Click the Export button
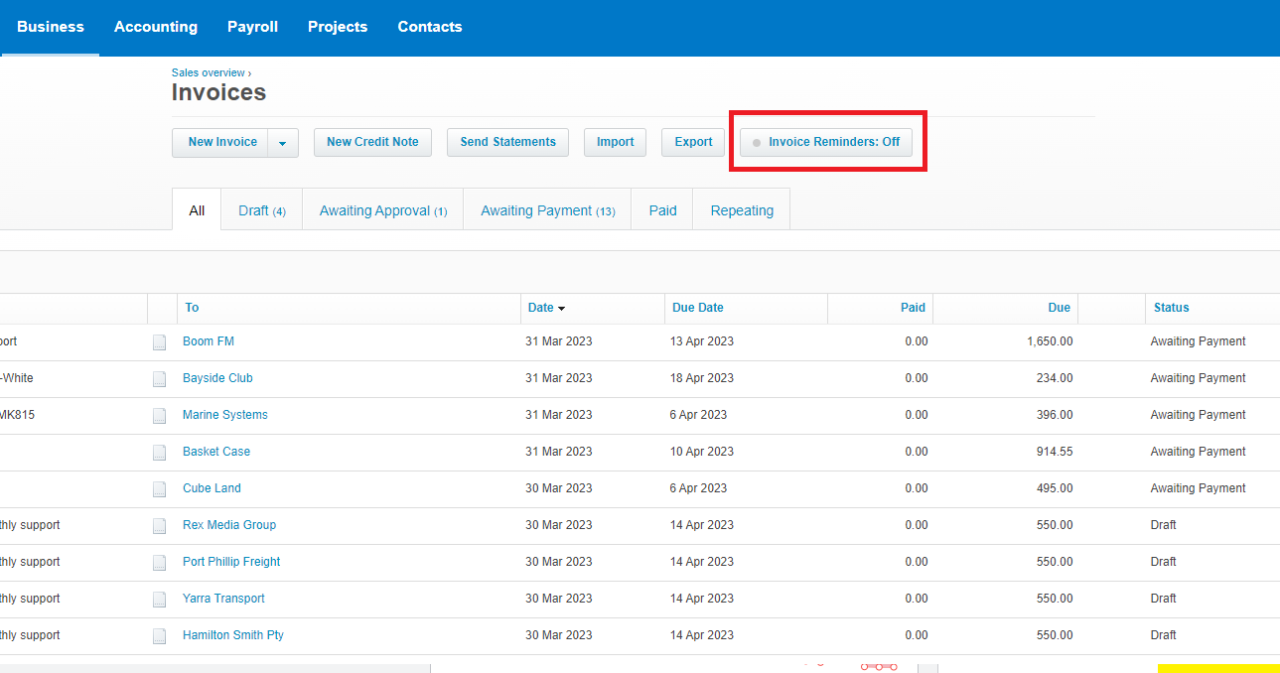 pyautogui.click(x=692, y=142)
